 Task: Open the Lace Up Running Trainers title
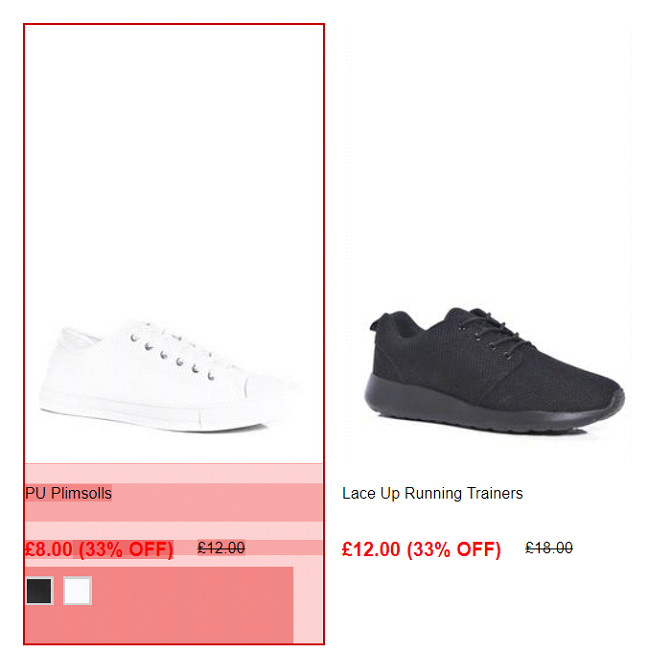(x=432, y=493)
